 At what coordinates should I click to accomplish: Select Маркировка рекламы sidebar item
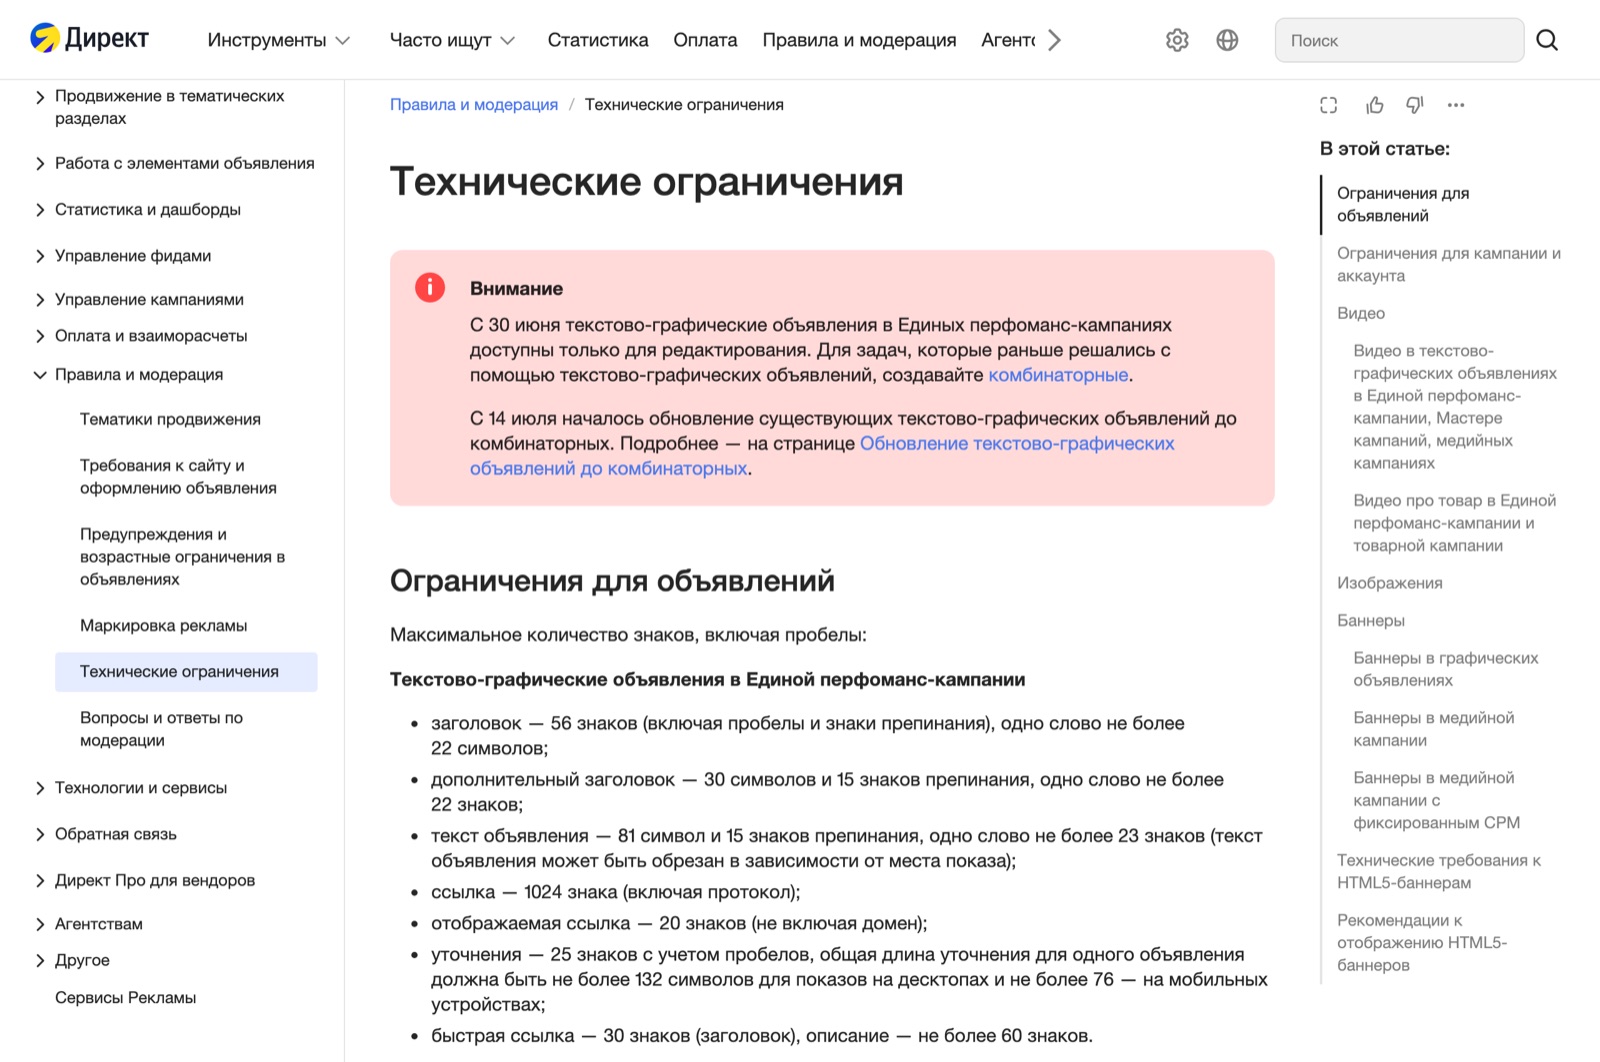[x=163, y=626]
